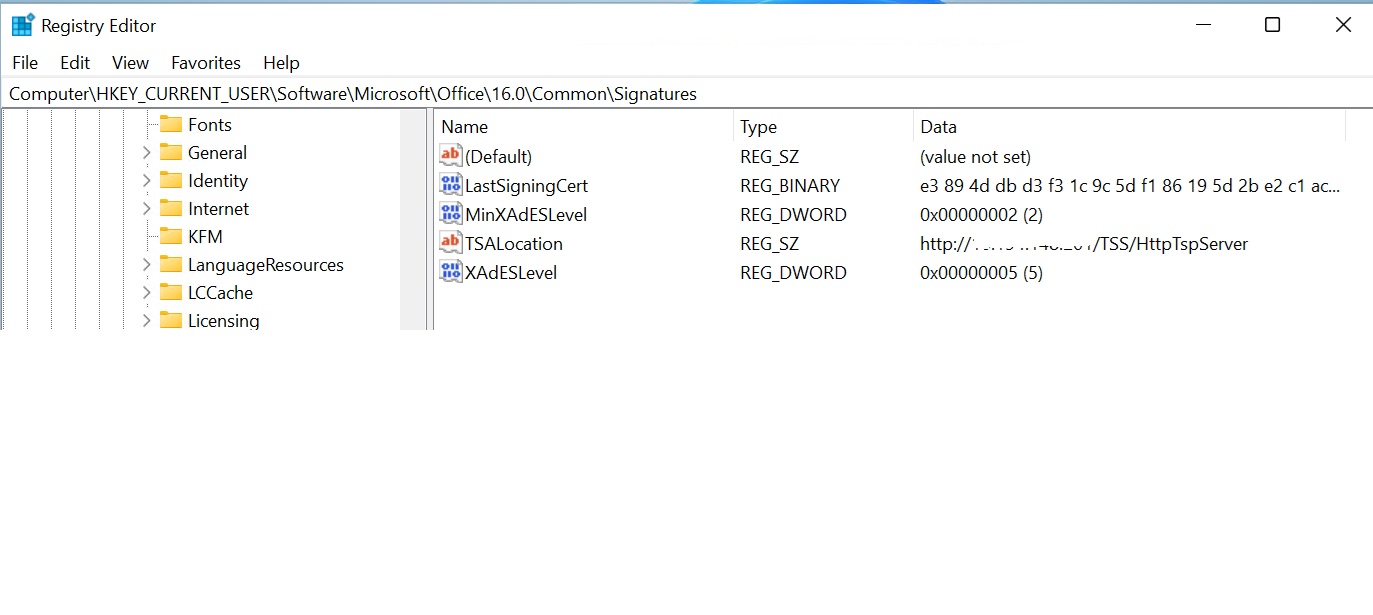Open the Favorites menu
Image resolution: width=1373 pixels, height=615 pixels.
point(205,62)
